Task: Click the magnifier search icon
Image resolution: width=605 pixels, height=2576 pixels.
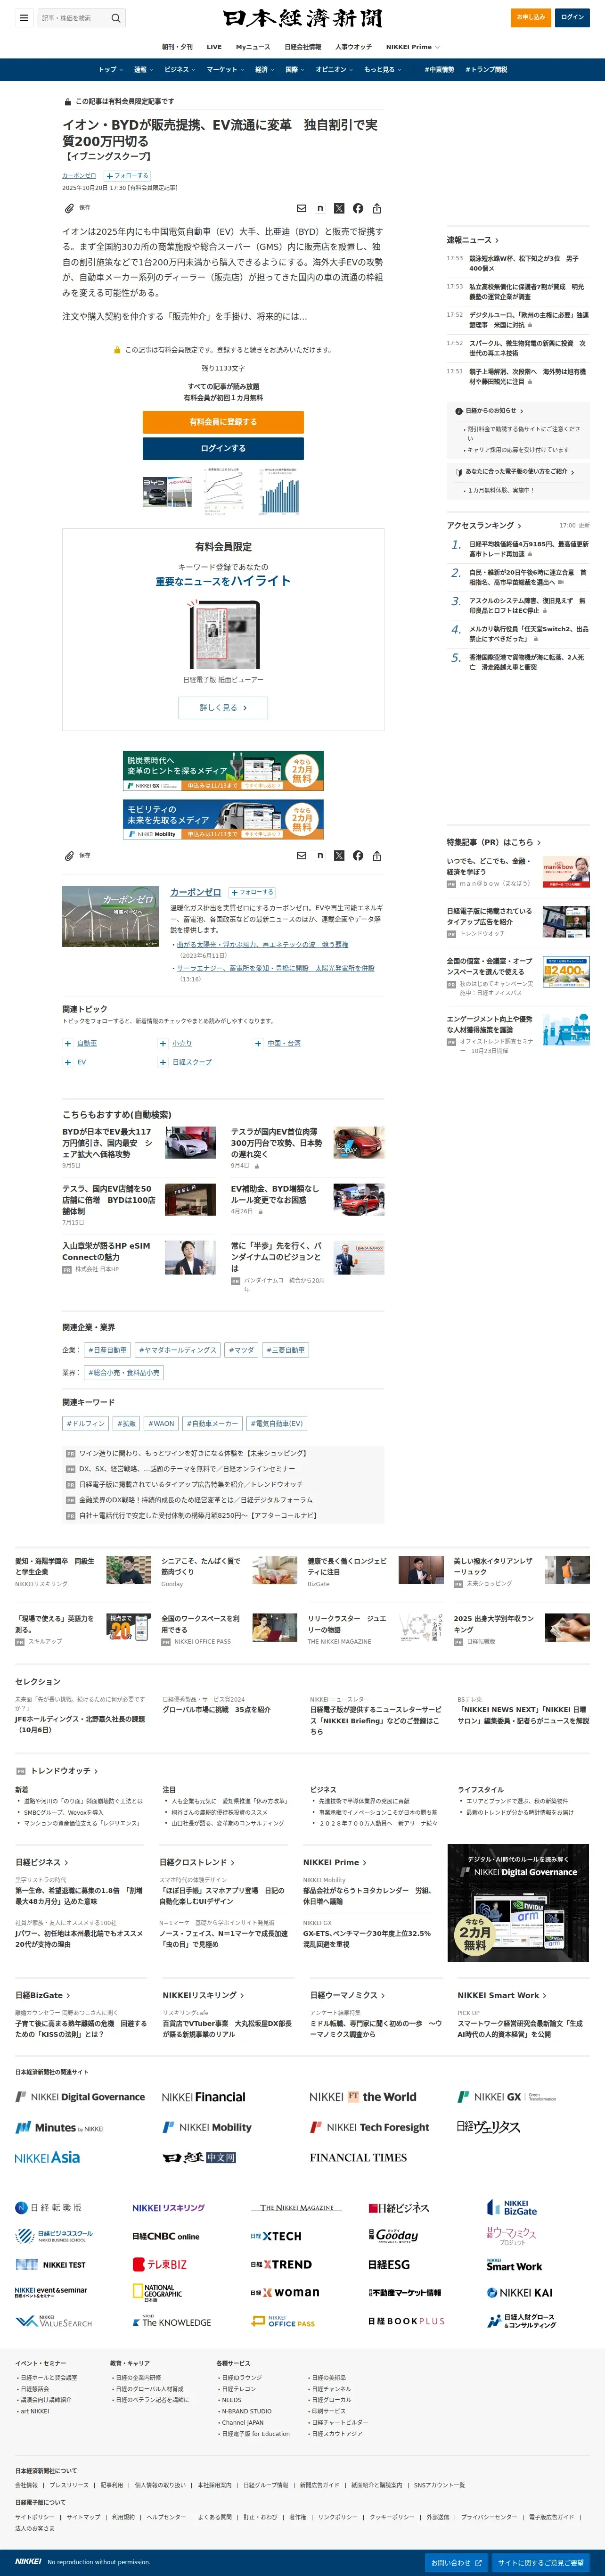Action: (116, 18)
